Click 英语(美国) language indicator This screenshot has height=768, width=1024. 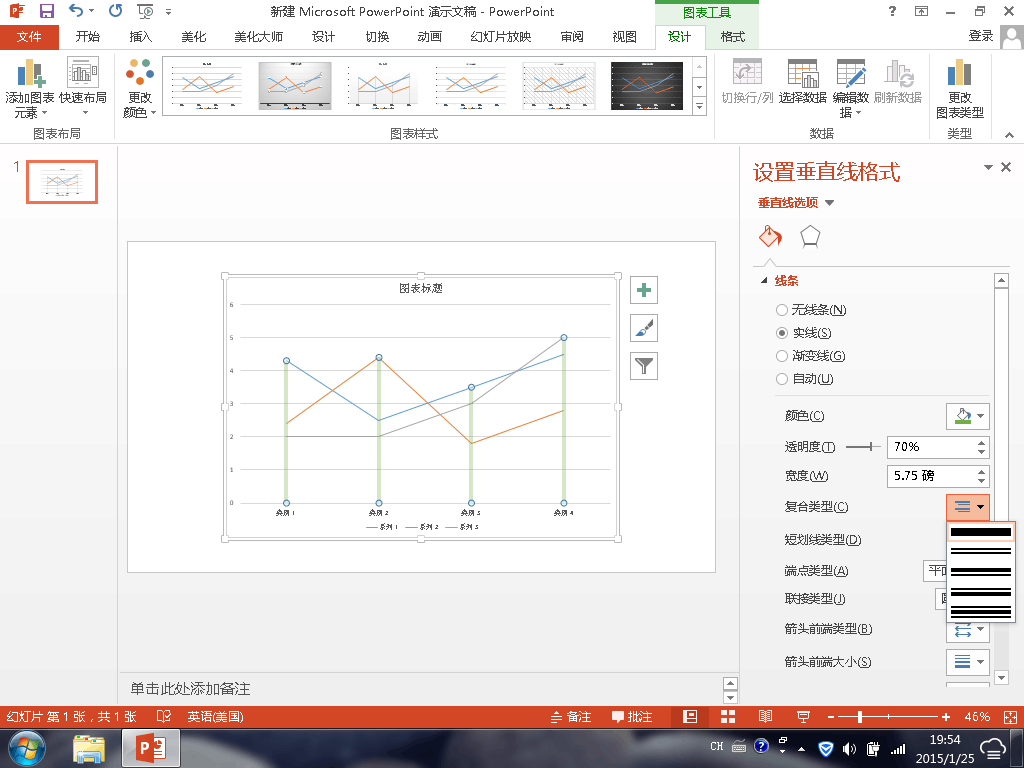pos(216,716)
